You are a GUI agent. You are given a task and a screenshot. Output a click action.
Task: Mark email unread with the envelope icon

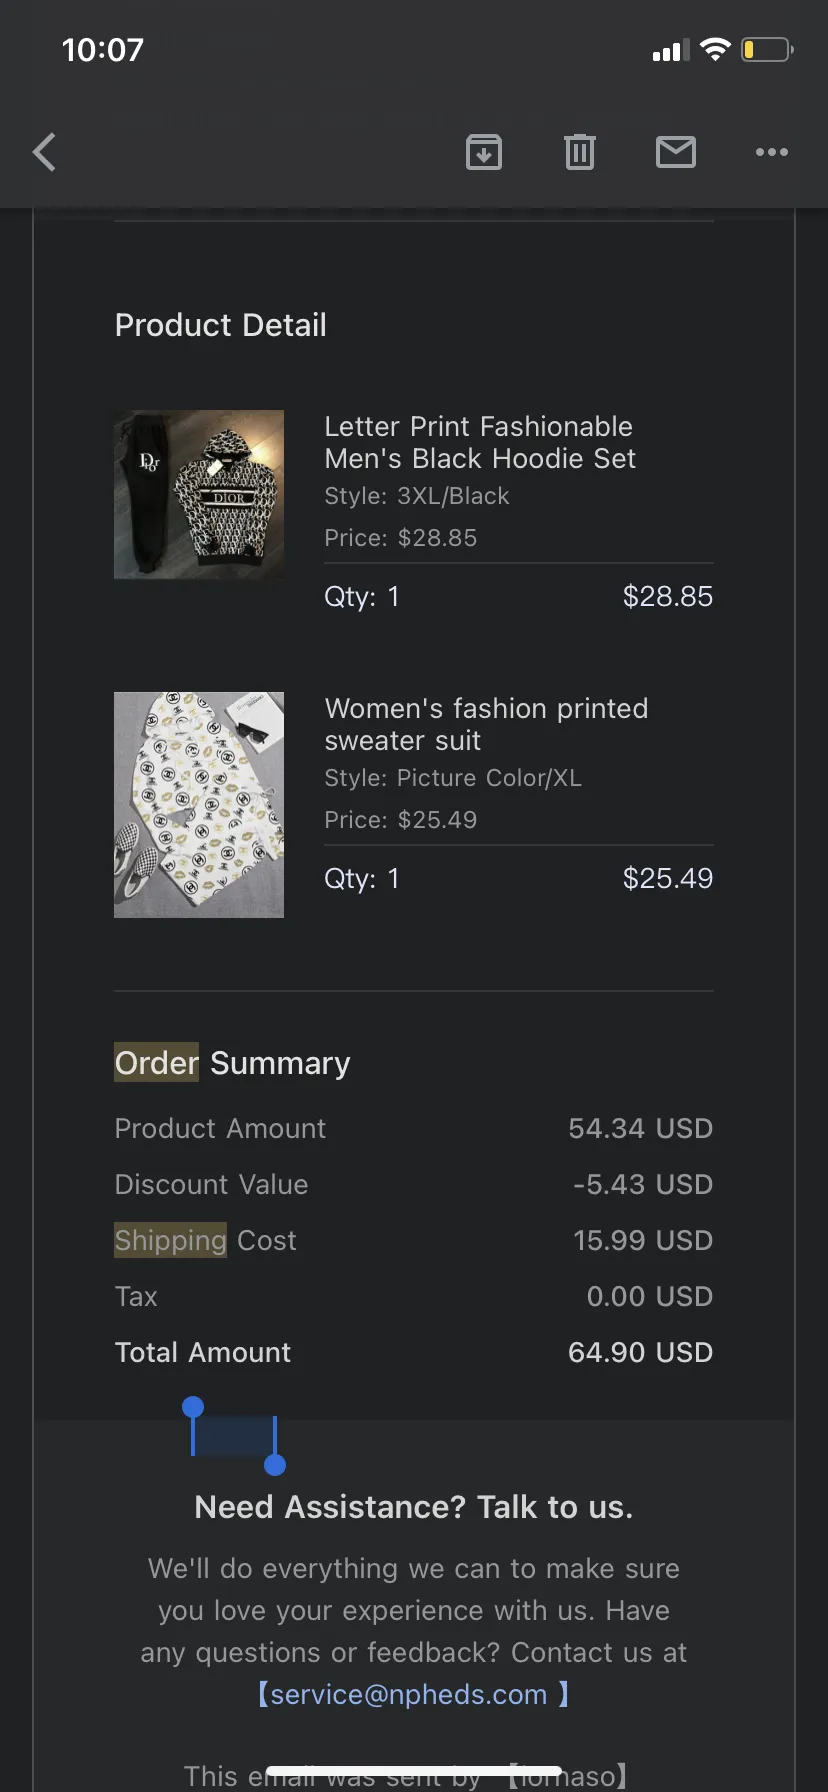pos(676,152)
